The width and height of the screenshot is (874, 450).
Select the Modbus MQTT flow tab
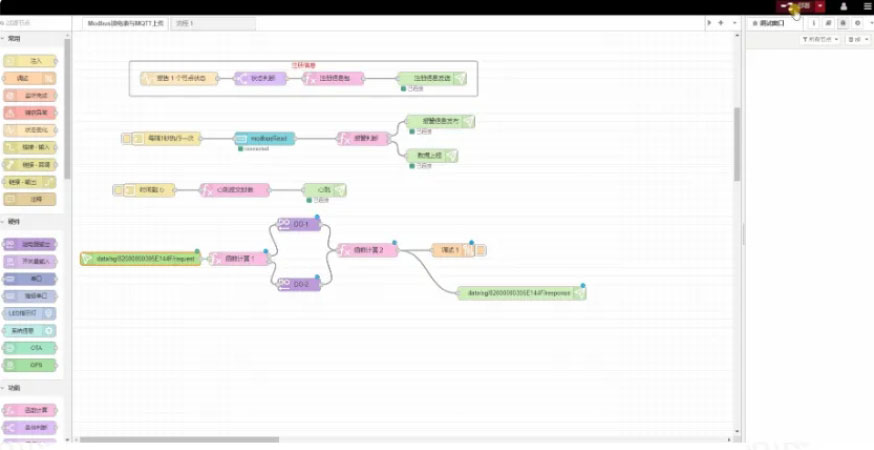[x=125, y=22]
